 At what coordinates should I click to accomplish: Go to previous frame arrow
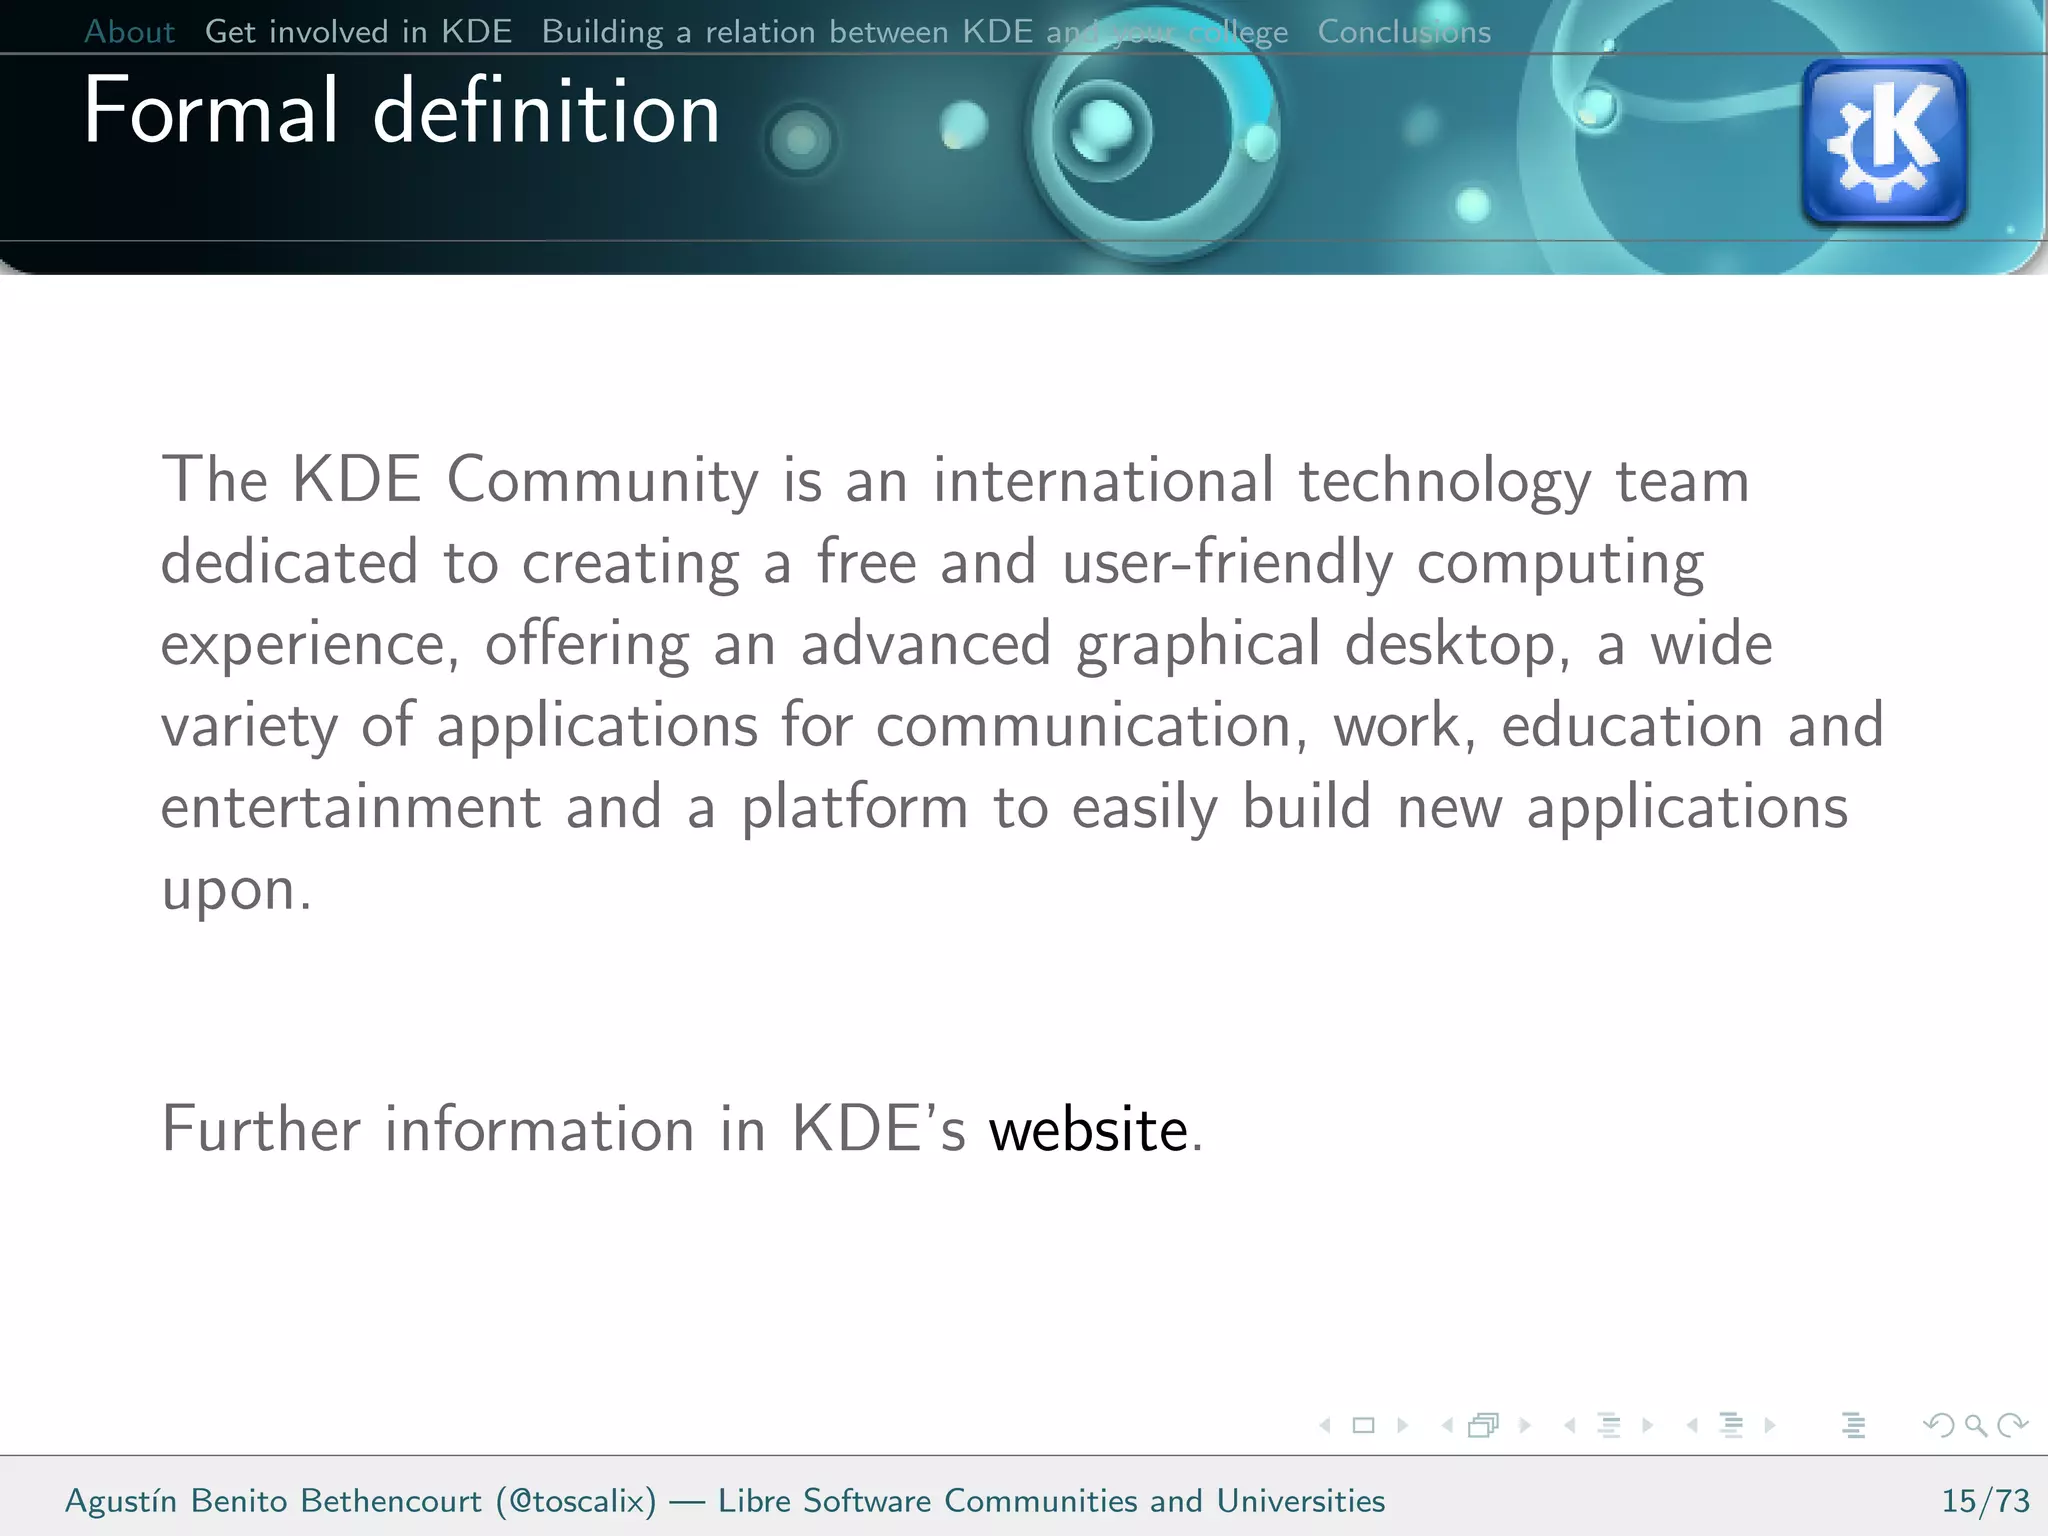[1447, 1426]
